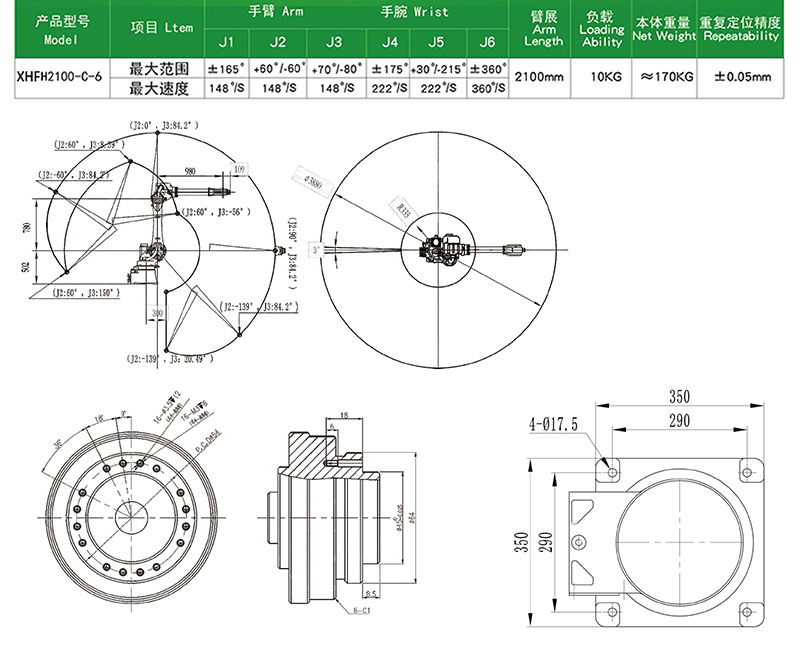Viewport: 800px width, 665px height.
Task: Click the 10KG loading ability cell
Action: [x=601, y=78]
